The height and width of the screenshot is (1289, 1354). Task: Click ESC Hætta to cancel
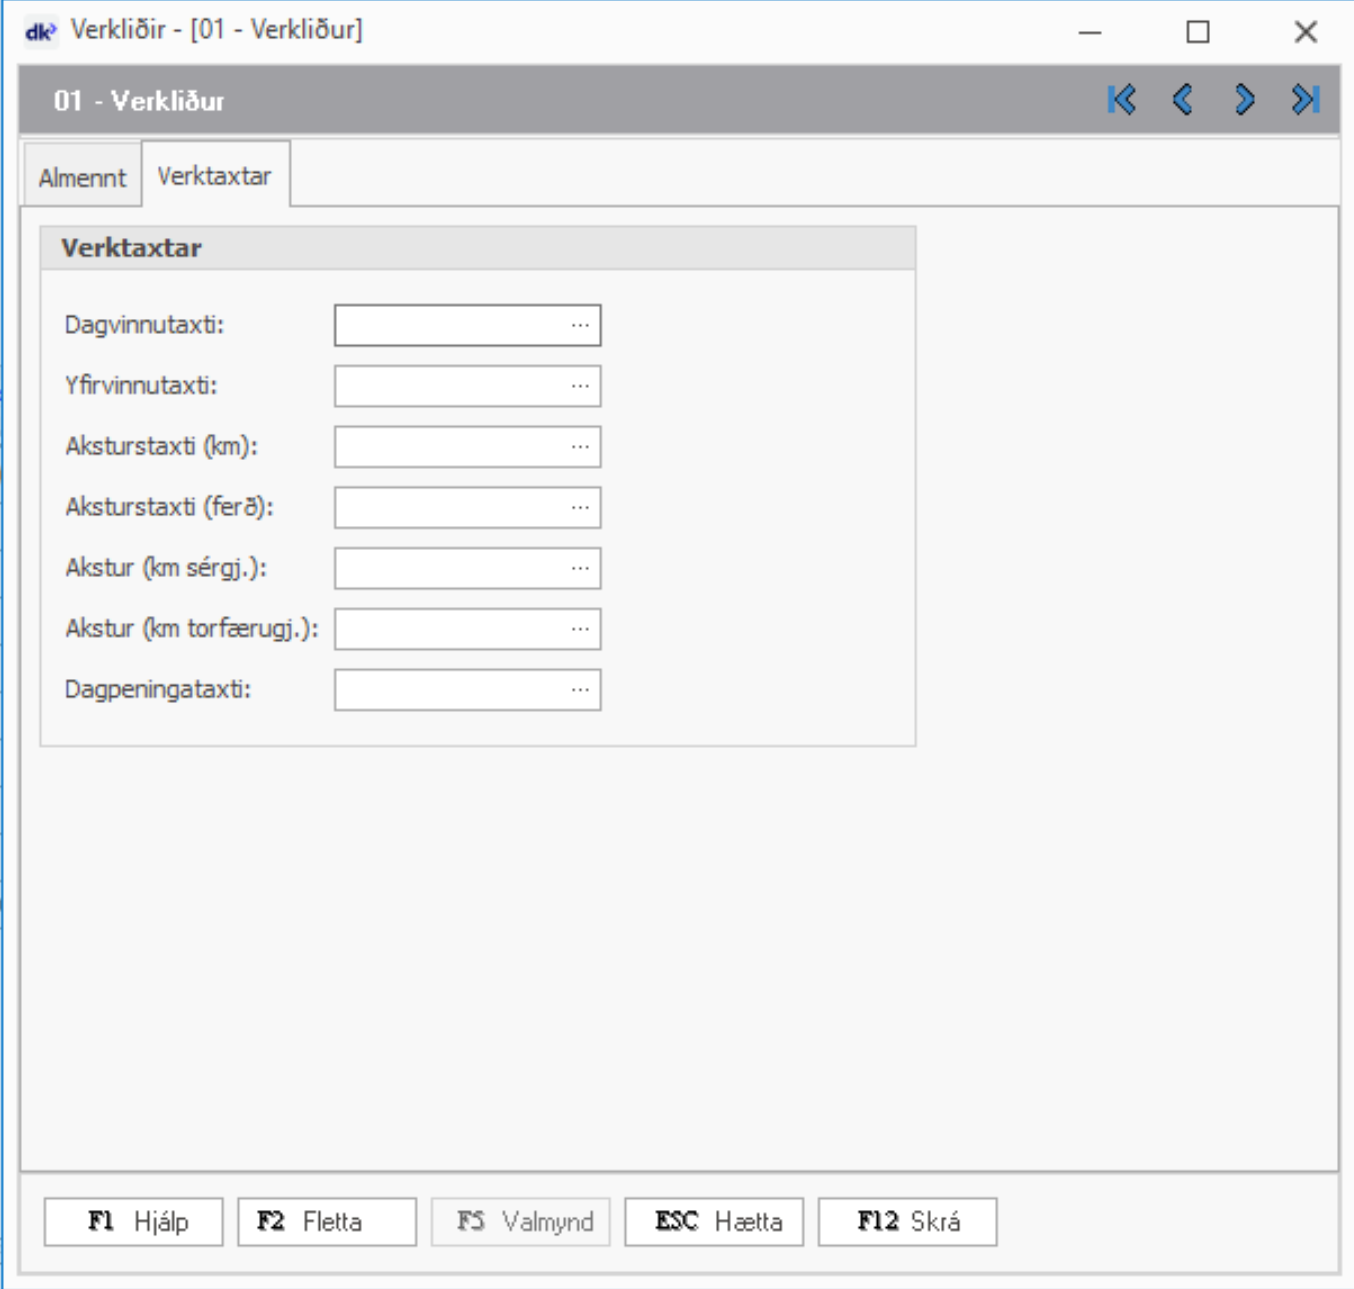[x=714, y=1222]
